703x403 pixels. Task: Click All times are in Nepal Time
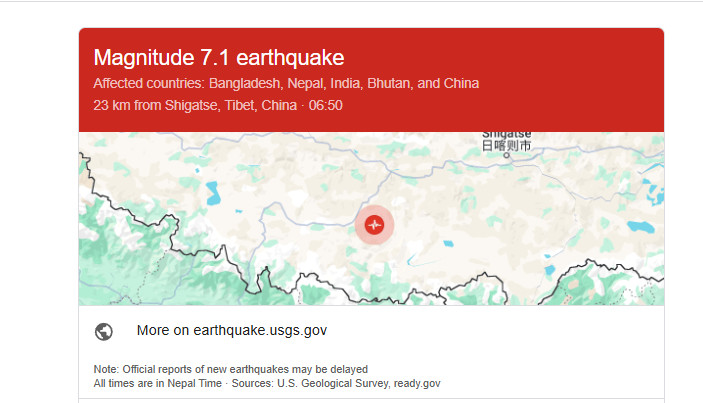[157, 384]
